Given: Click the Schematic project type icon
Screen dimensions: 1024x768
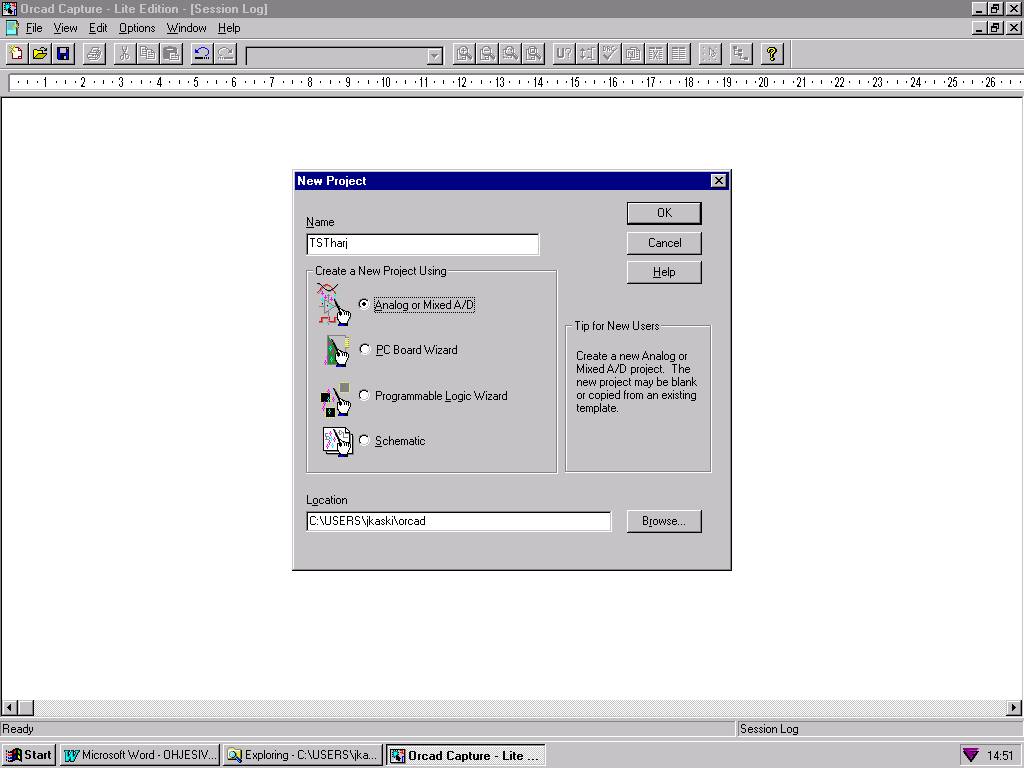Looking at the screenshot, I should [338, 442].
